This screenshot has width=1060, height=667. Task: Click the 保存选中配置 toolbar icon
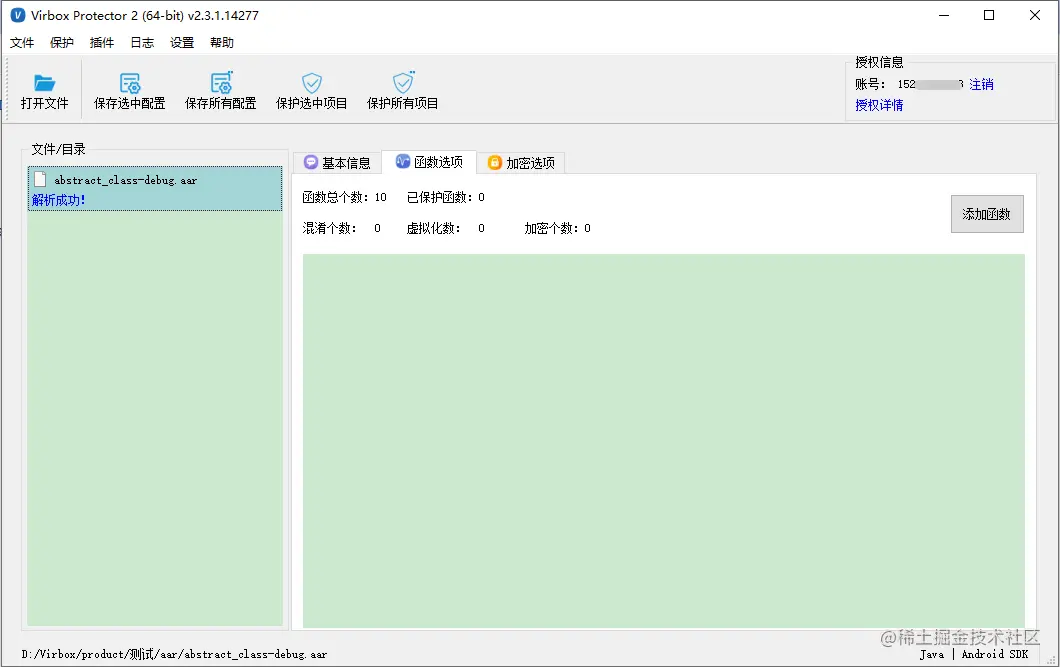tap(130, 83)
